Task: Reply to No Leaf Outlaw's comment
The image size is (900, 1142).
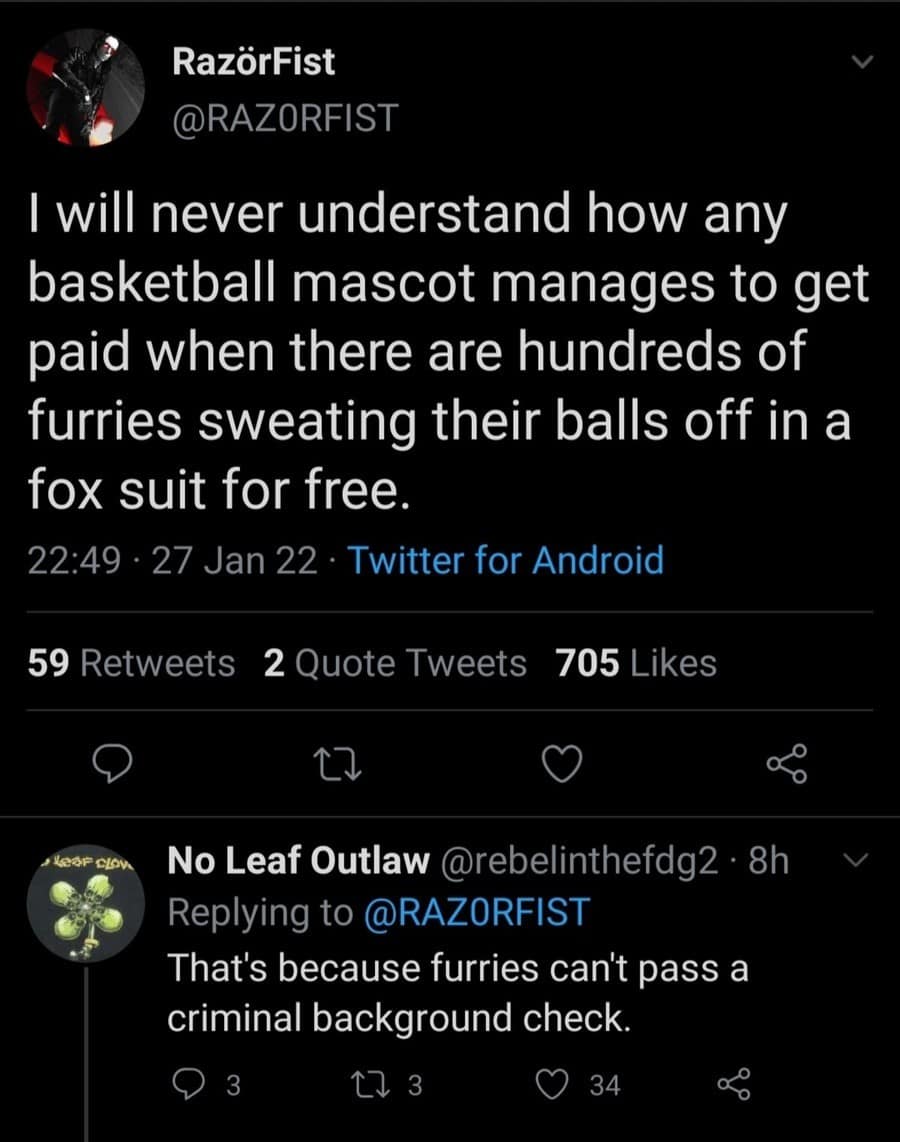Action: pos(190,1084)
